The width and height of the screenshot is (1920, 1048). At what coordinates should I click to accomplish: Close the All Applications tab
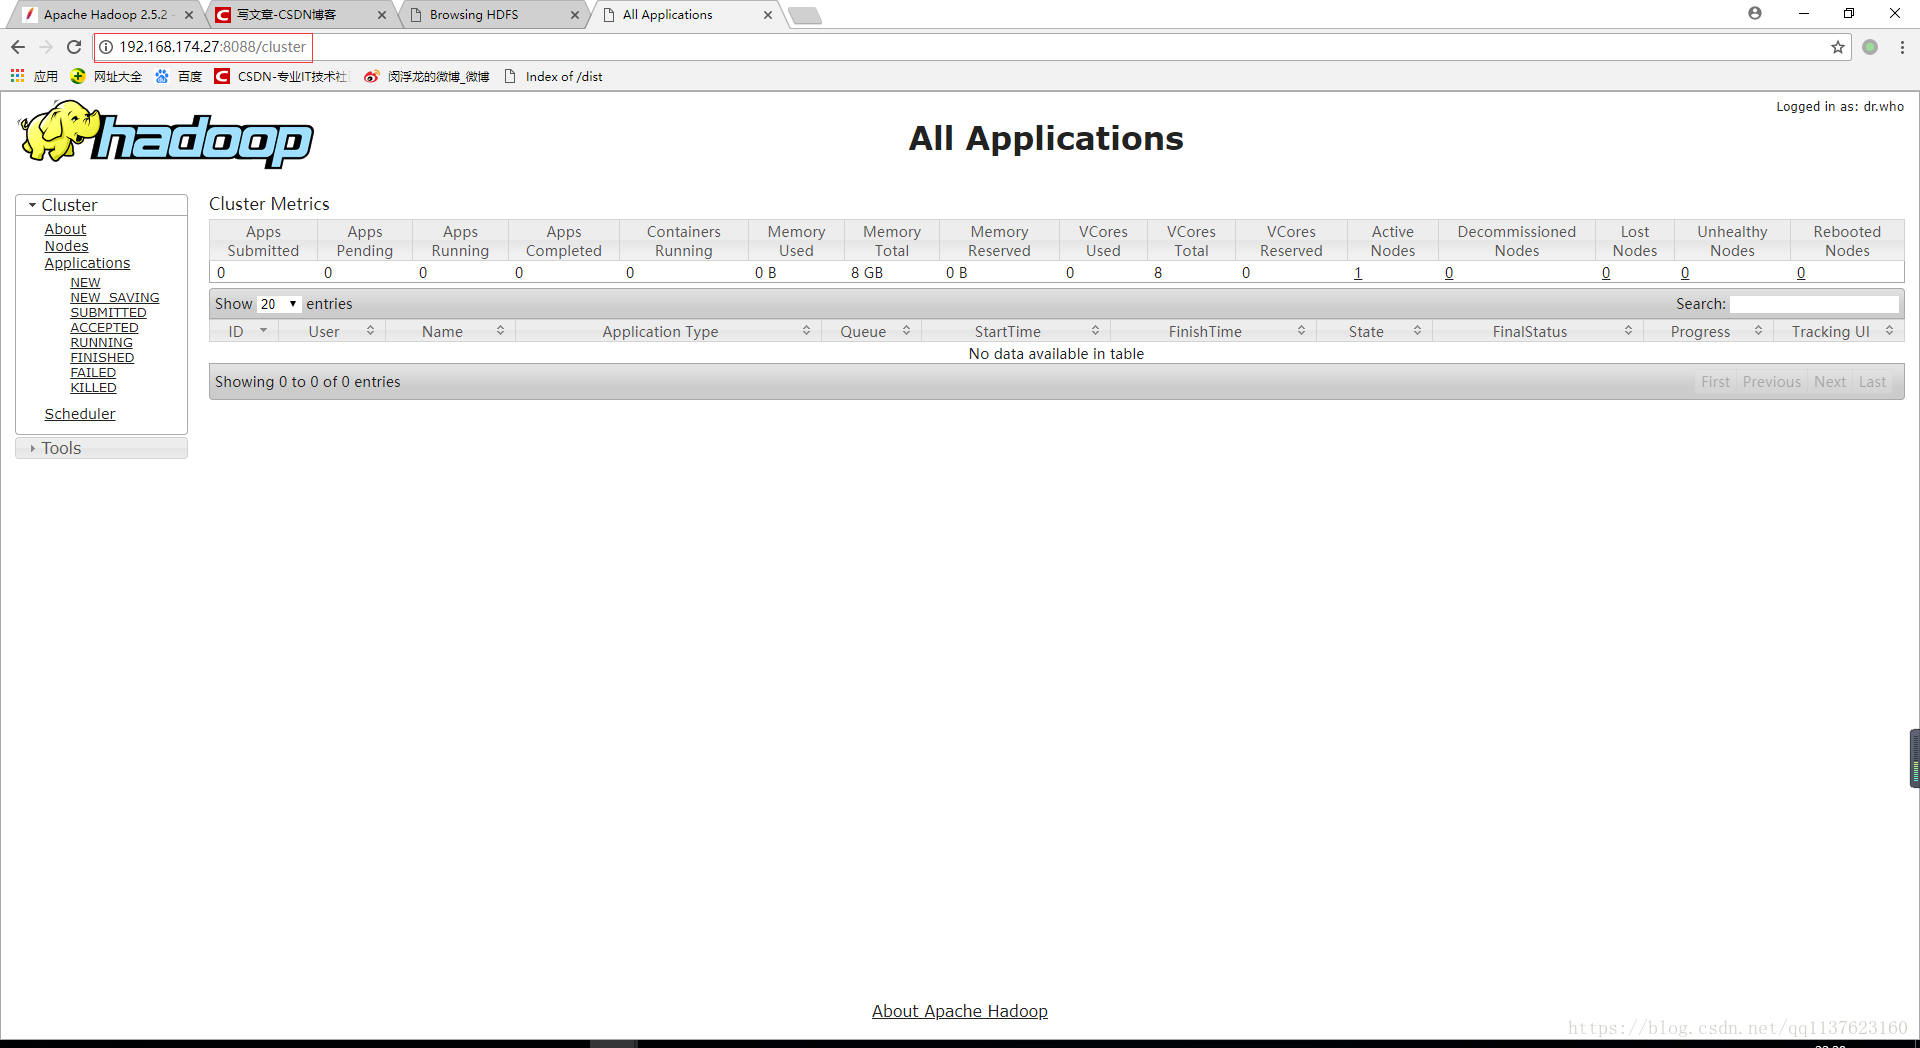(768, 15)
